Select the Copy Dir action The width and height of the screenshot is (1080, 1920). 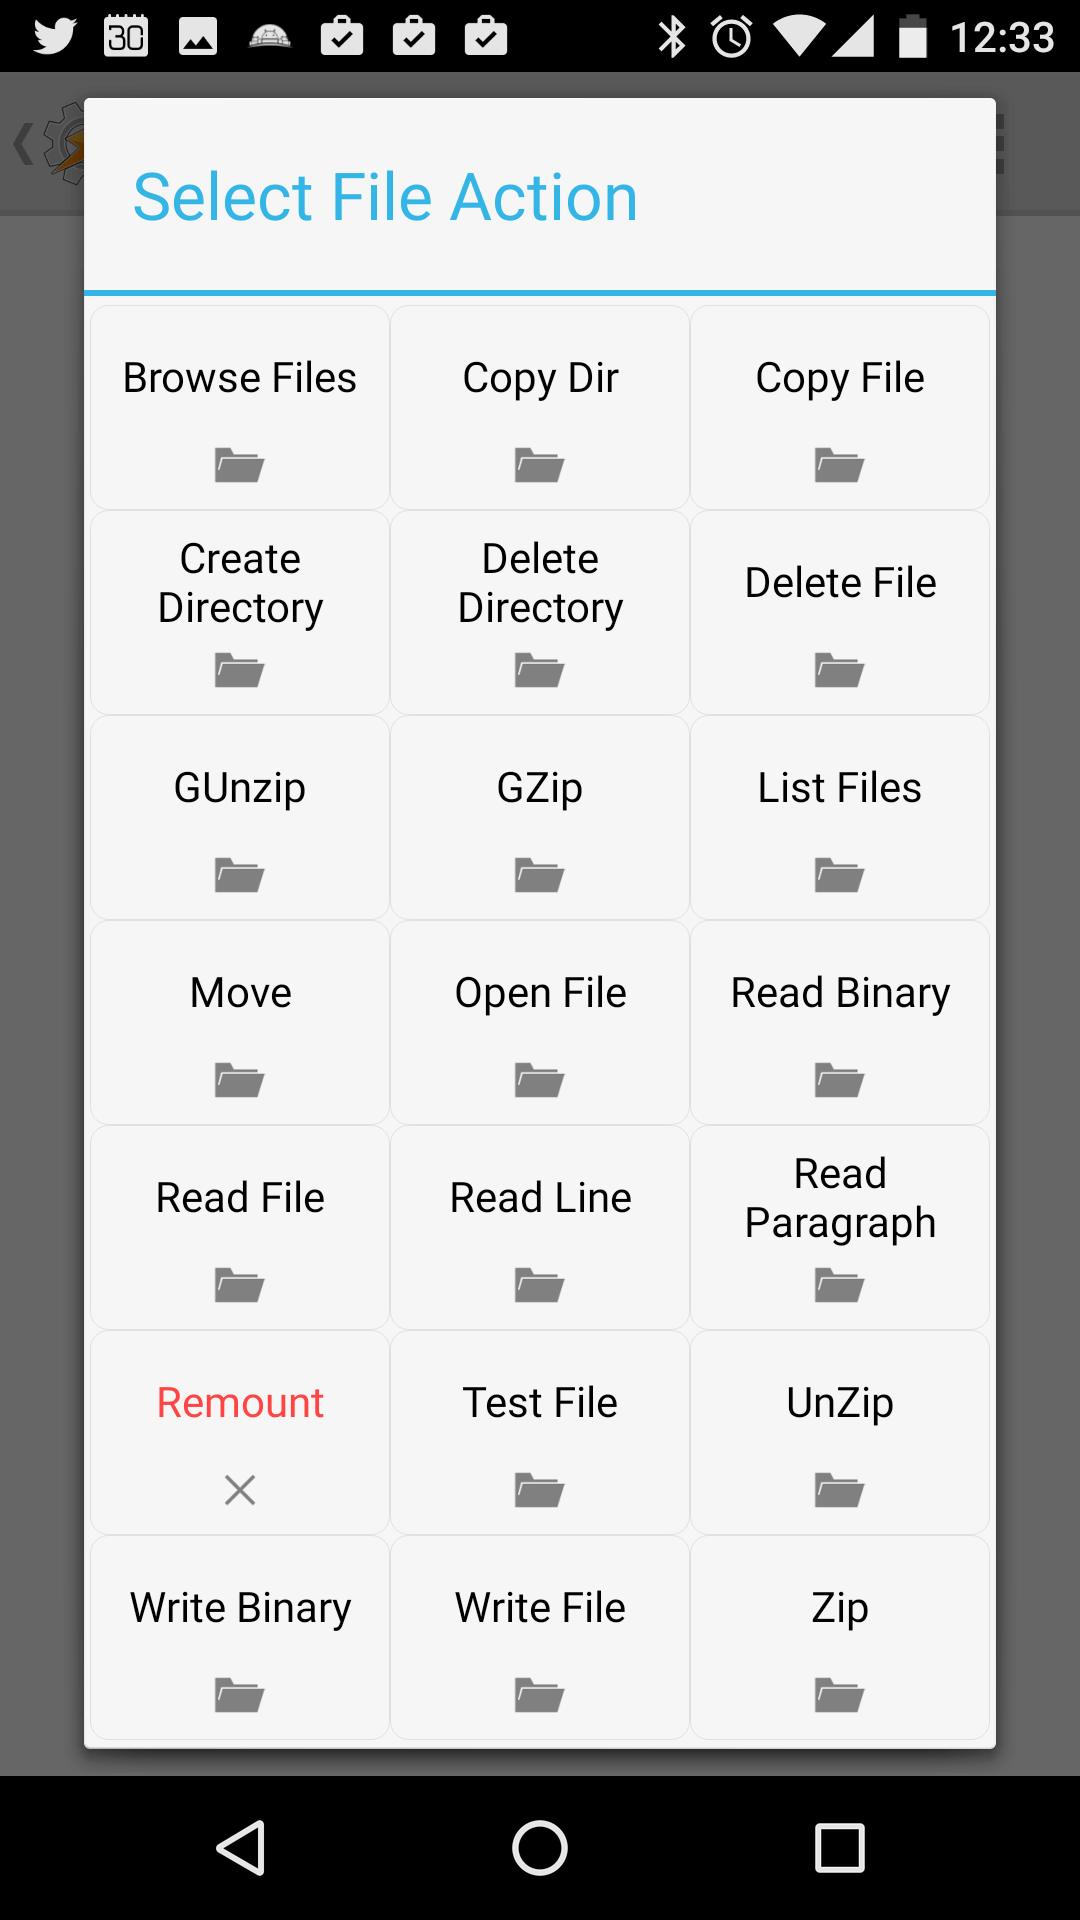[540, 408]
